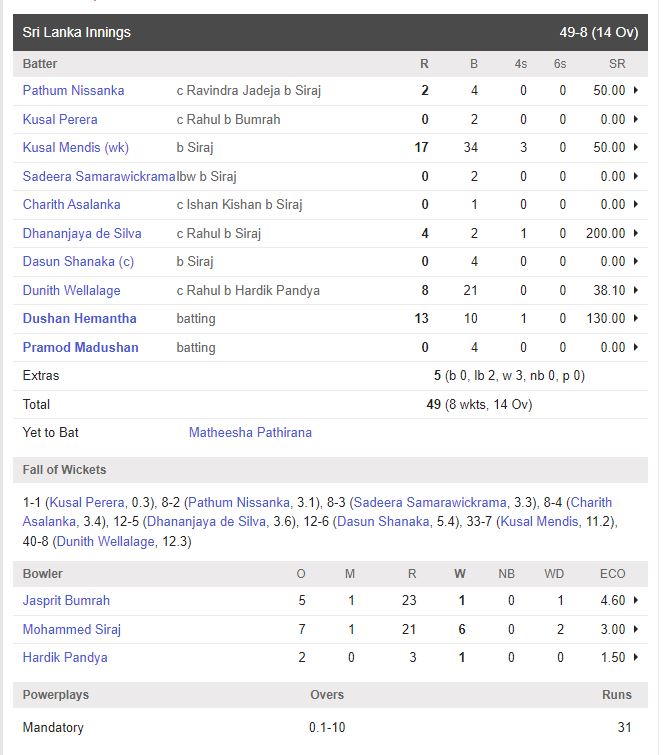Expand Hardik Pandya bowling row arrow
The image size is (663, 755).
[636, 658]
